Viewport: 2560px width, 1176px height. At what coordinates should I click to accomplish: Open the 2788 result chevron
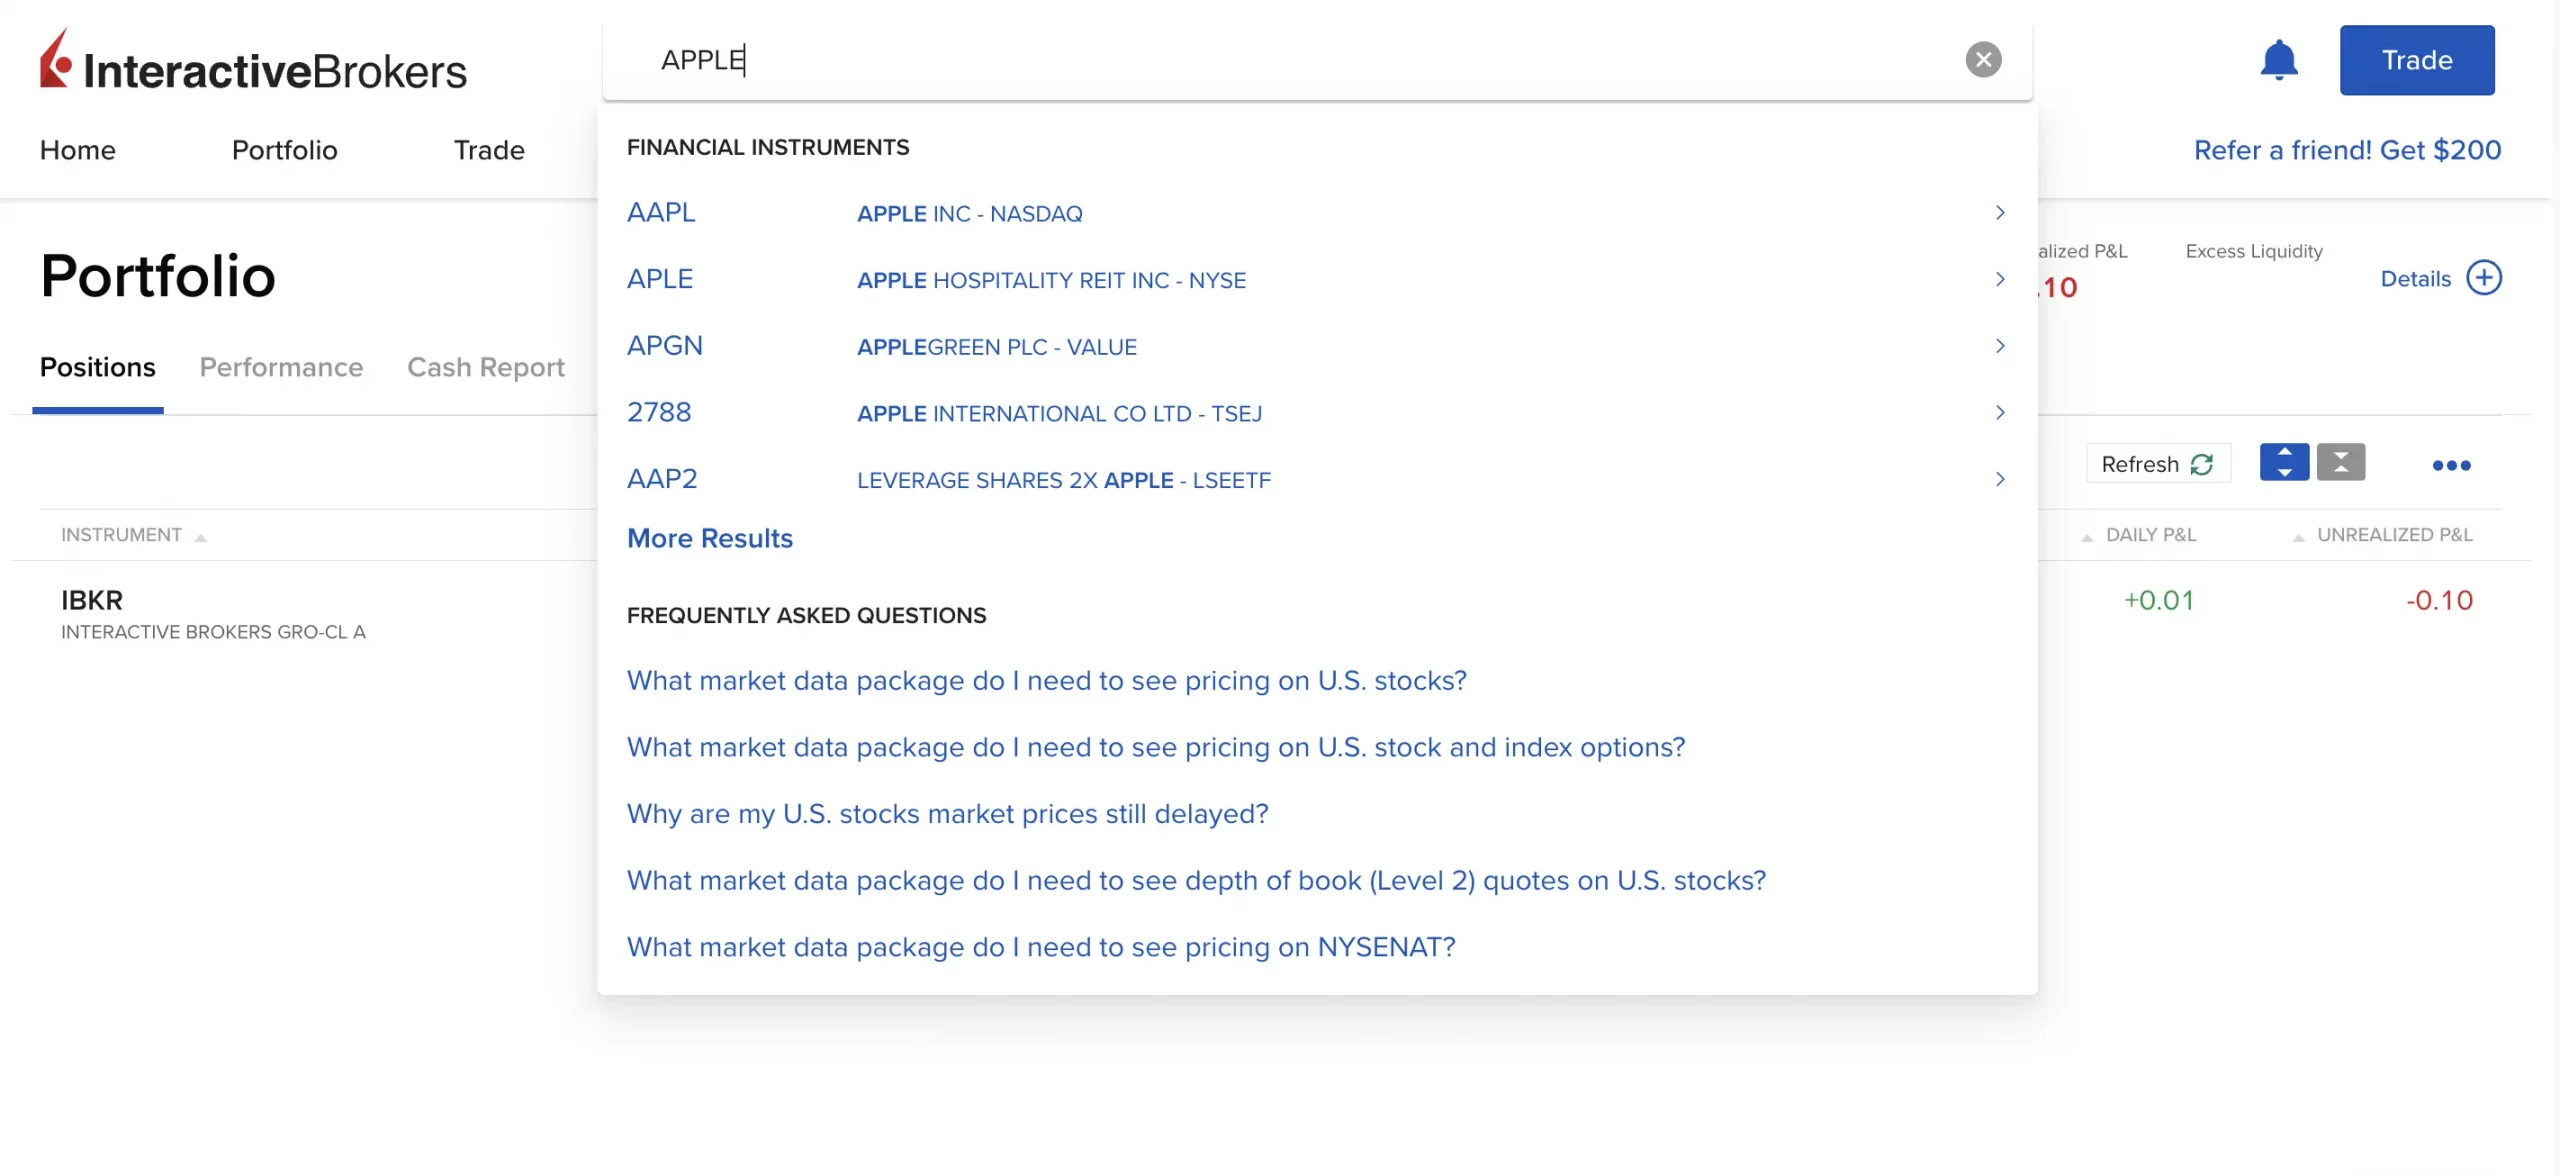tap(2000, 413)
